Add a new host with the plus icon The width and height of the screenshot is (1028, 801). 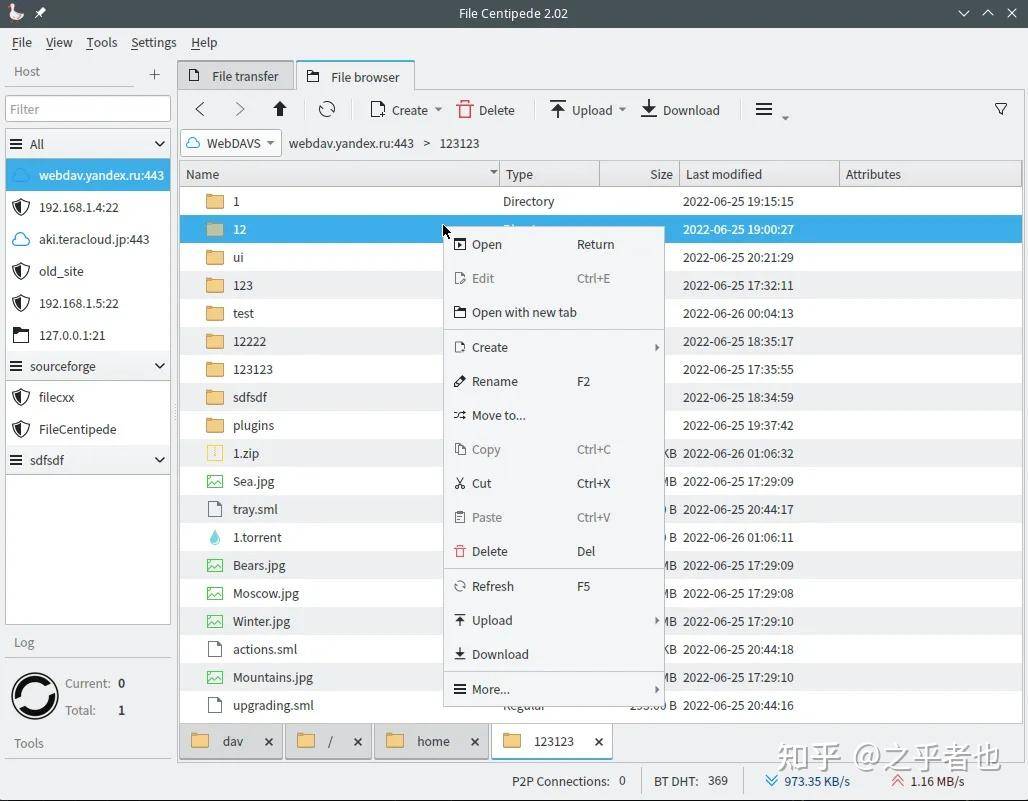tap(154, 74)
